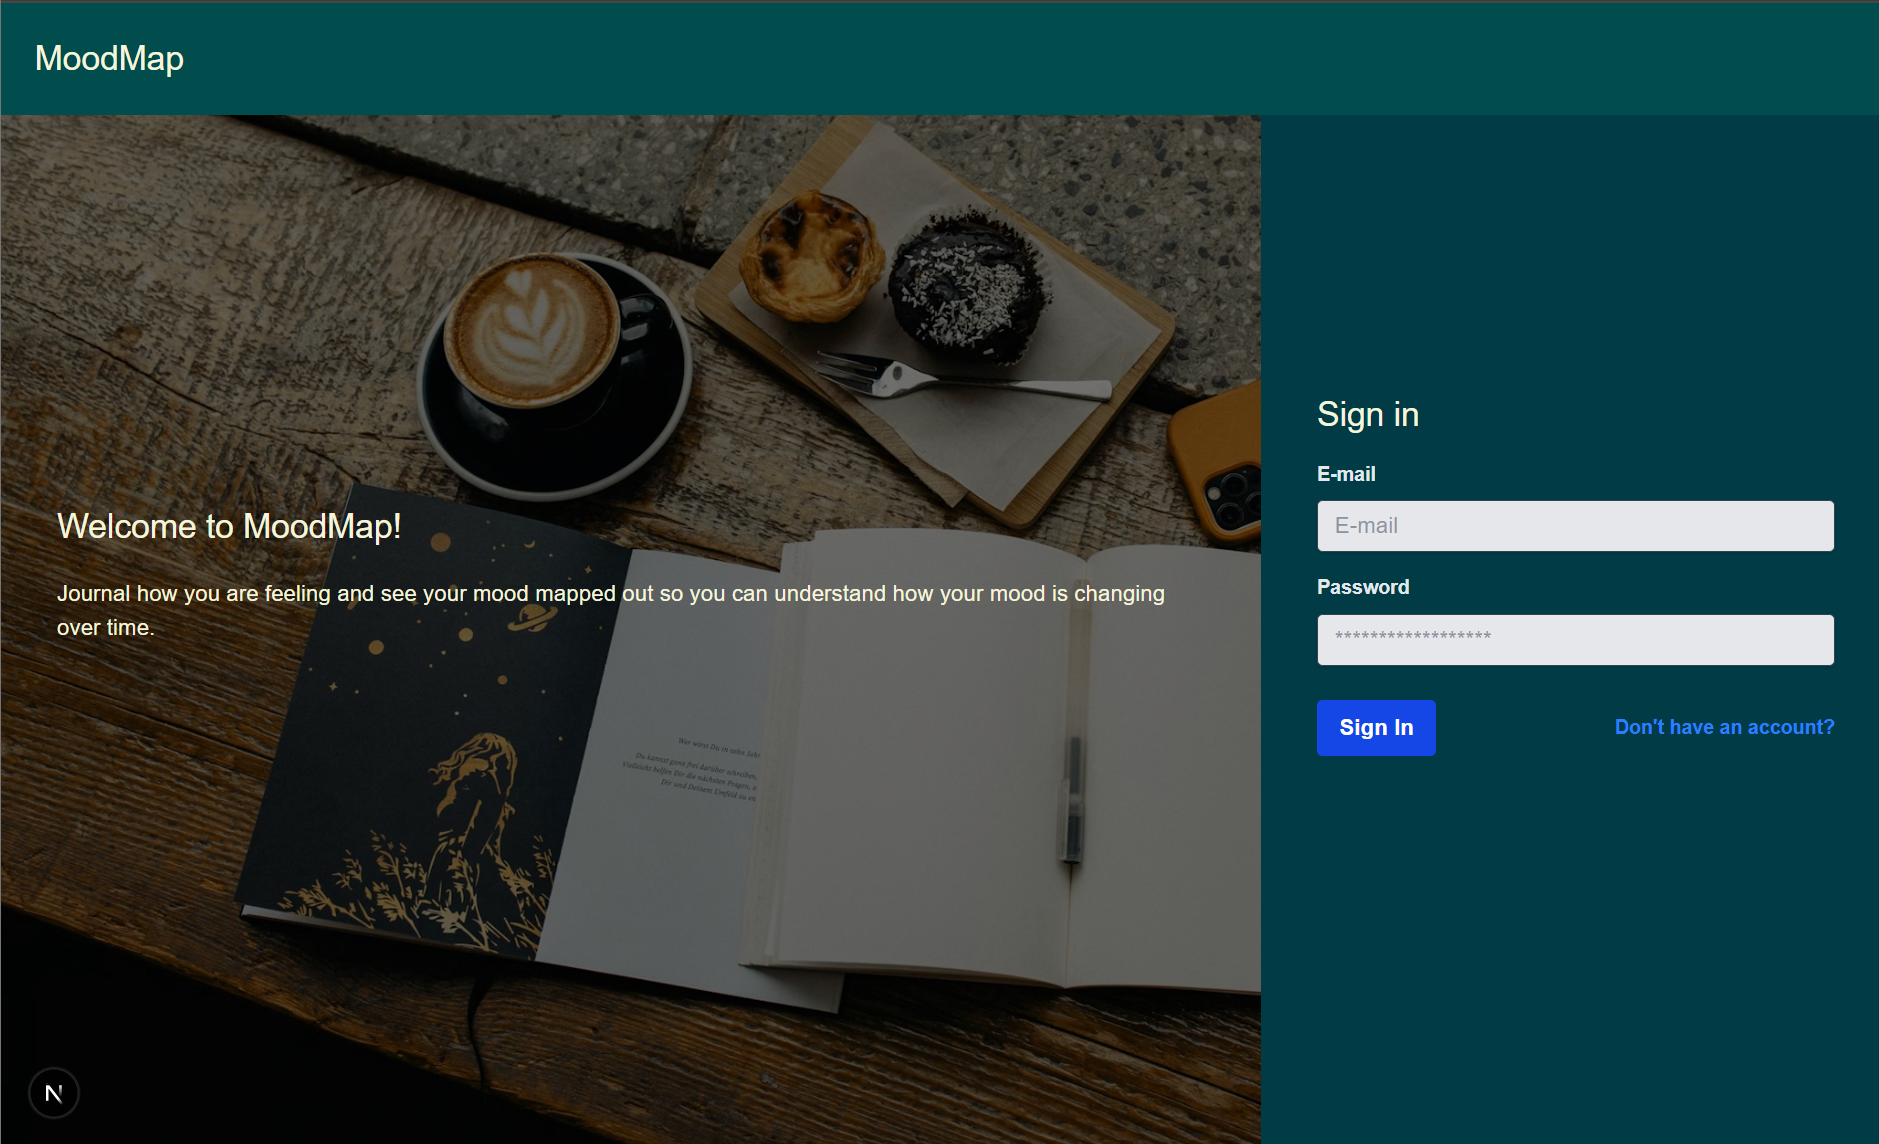
Task: Click the small printed text on the notebook page
Action: point(693,770)
